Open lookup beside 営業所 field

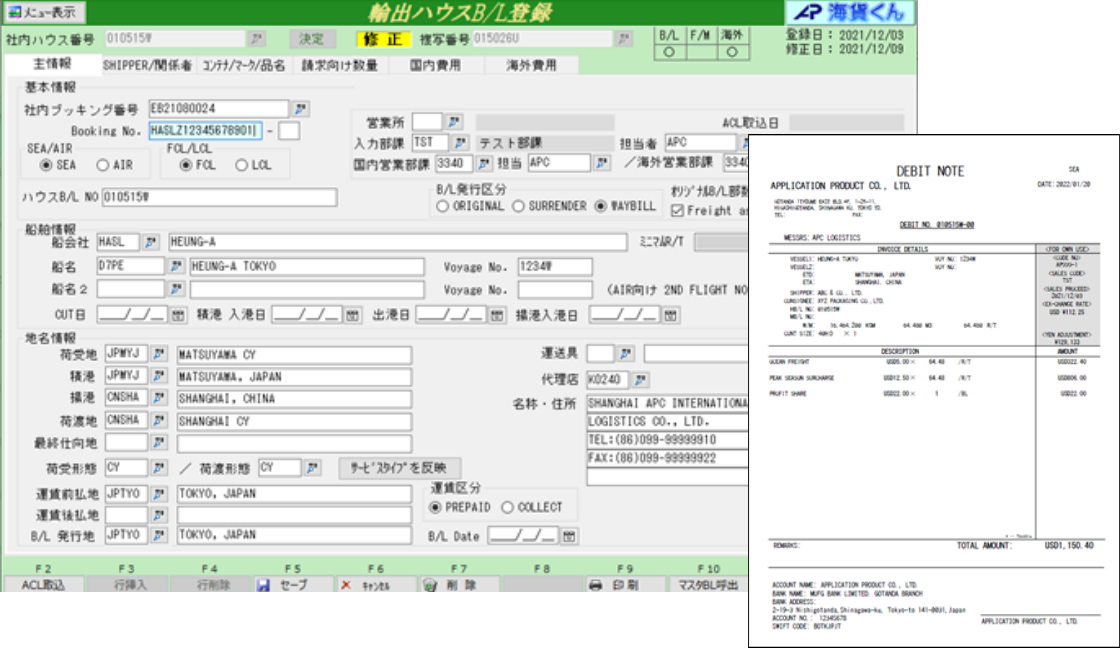point(454,122)
